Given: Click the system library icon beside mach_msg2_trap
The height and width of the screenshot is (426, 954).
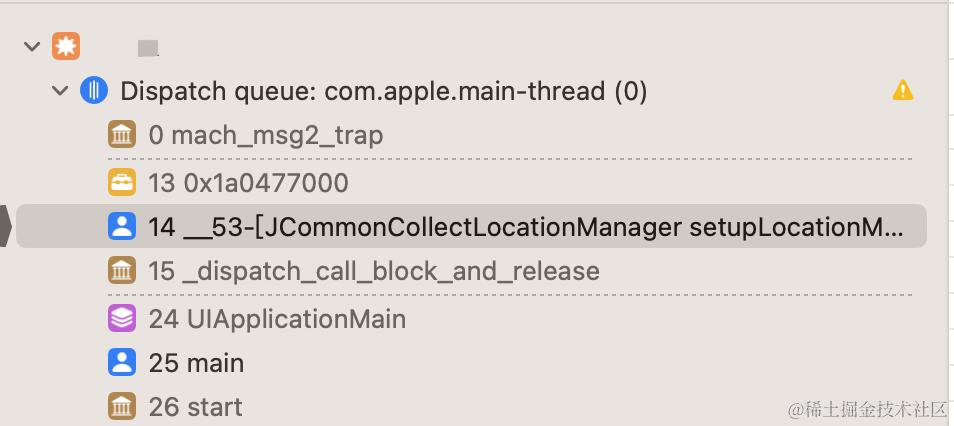Looking at the screenshot, I should [x=122, y=135].
